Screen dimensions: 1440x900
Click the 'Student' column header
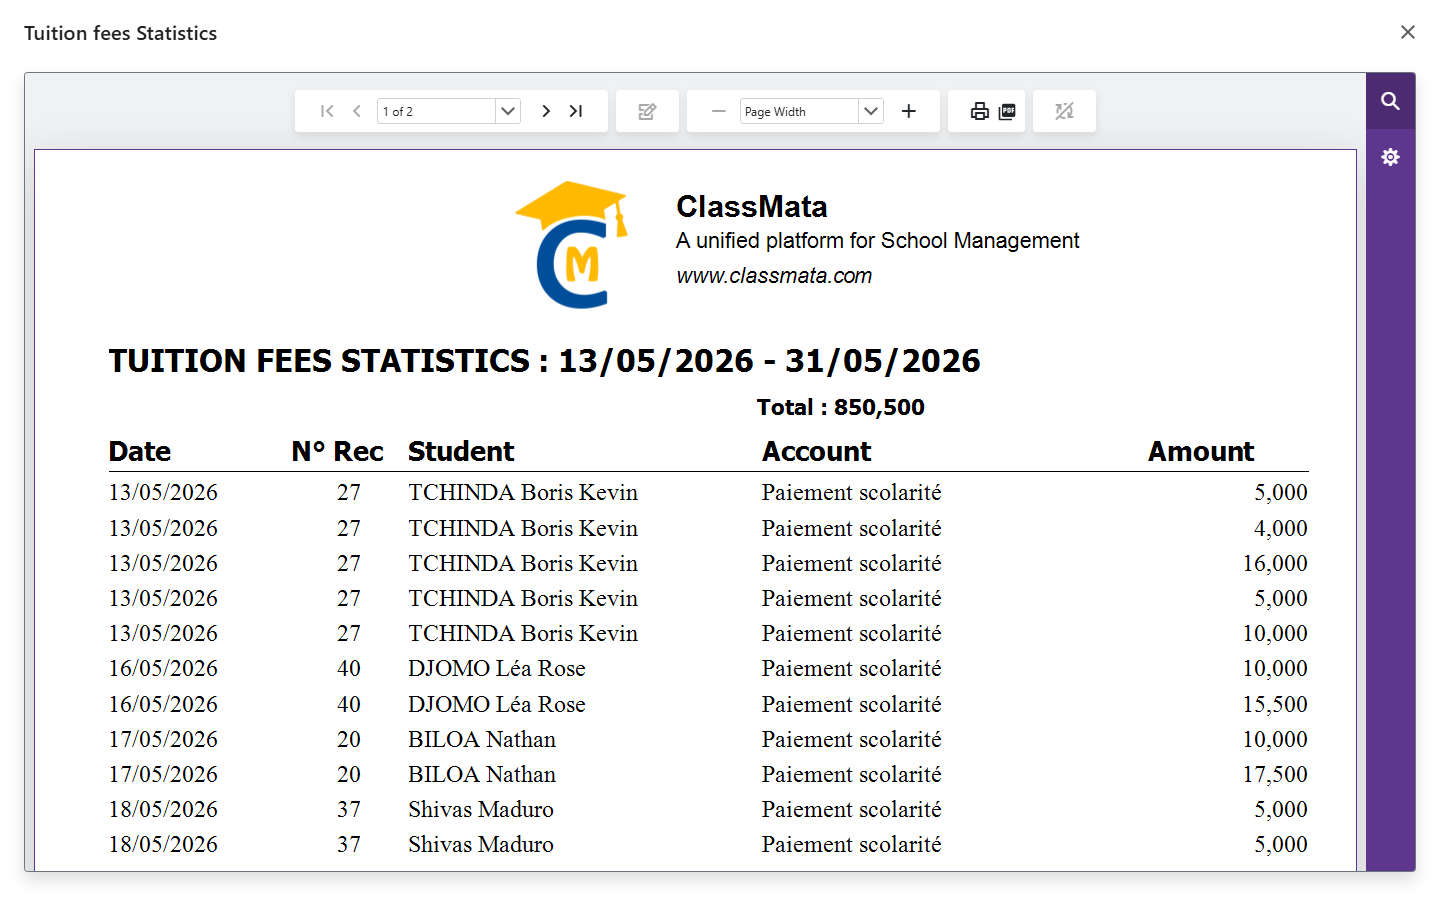tap(461, 452)
